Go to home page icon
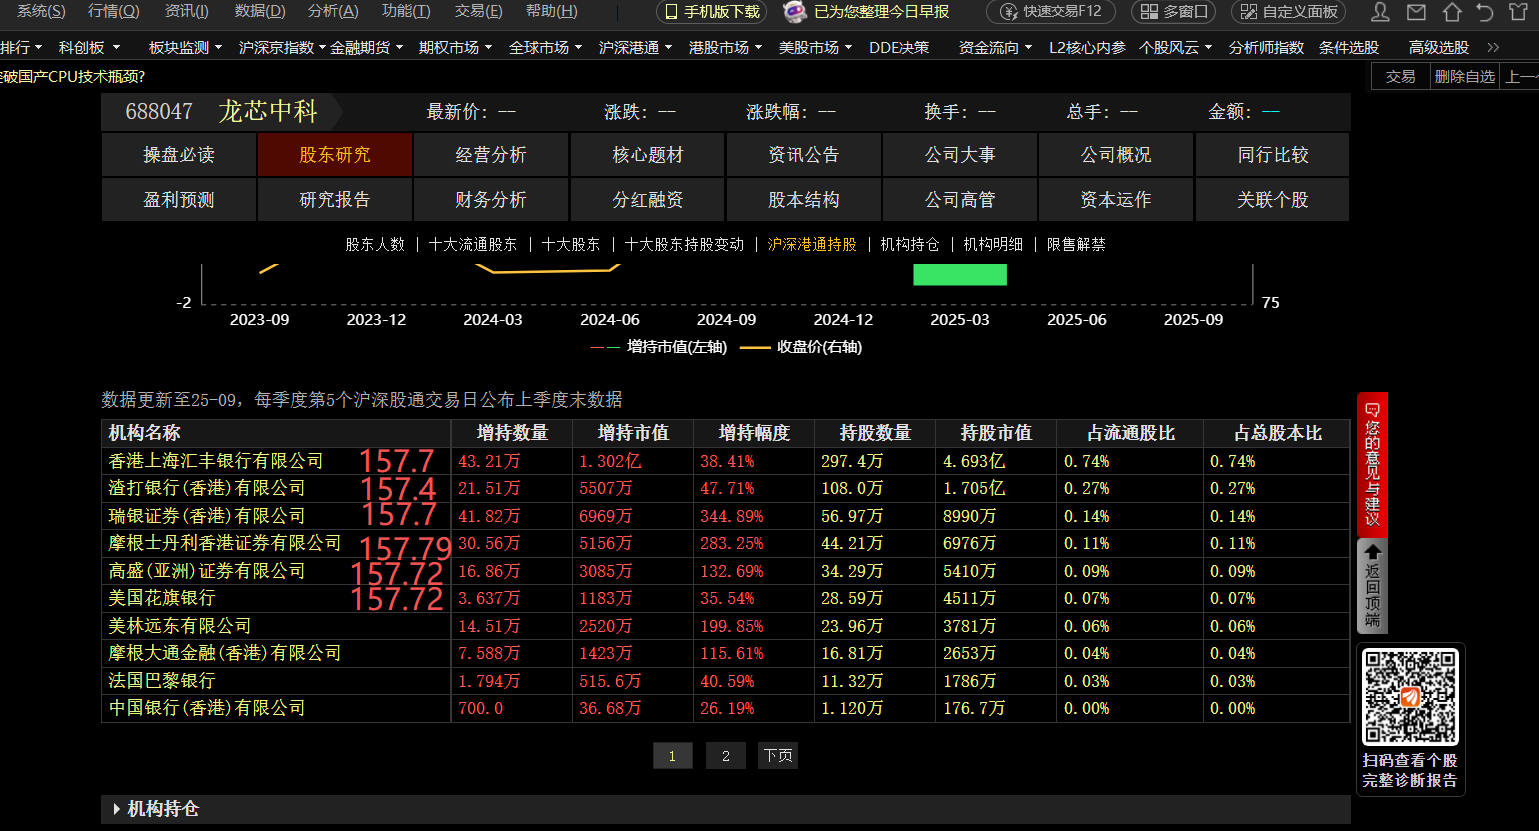Viewport: 1539px width, 831px height. click(1452, 12)
